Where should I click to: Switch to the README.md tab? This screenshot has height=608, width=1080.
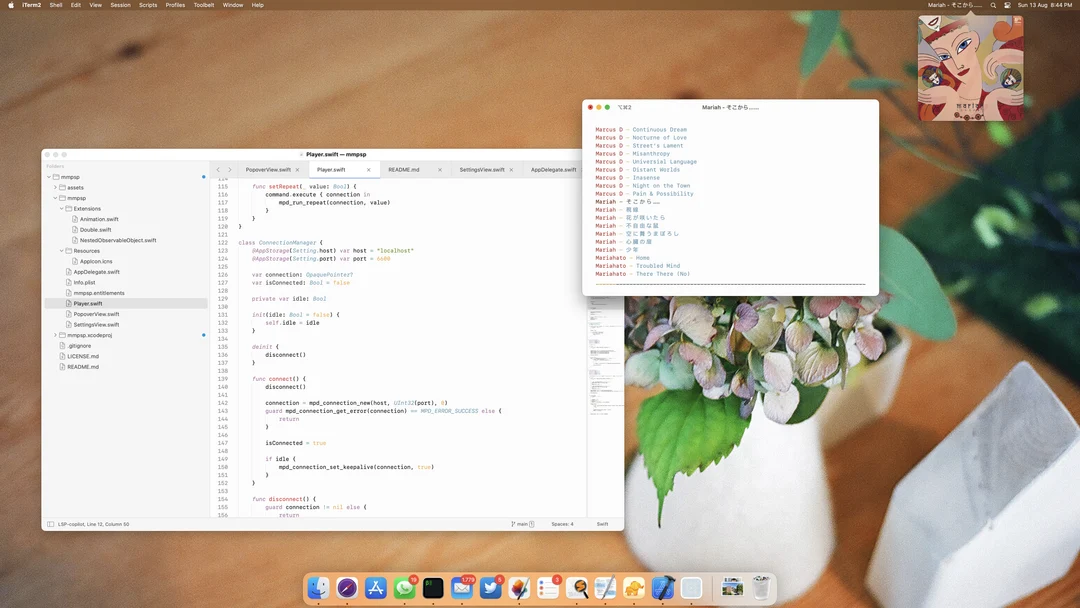[405, 169]
